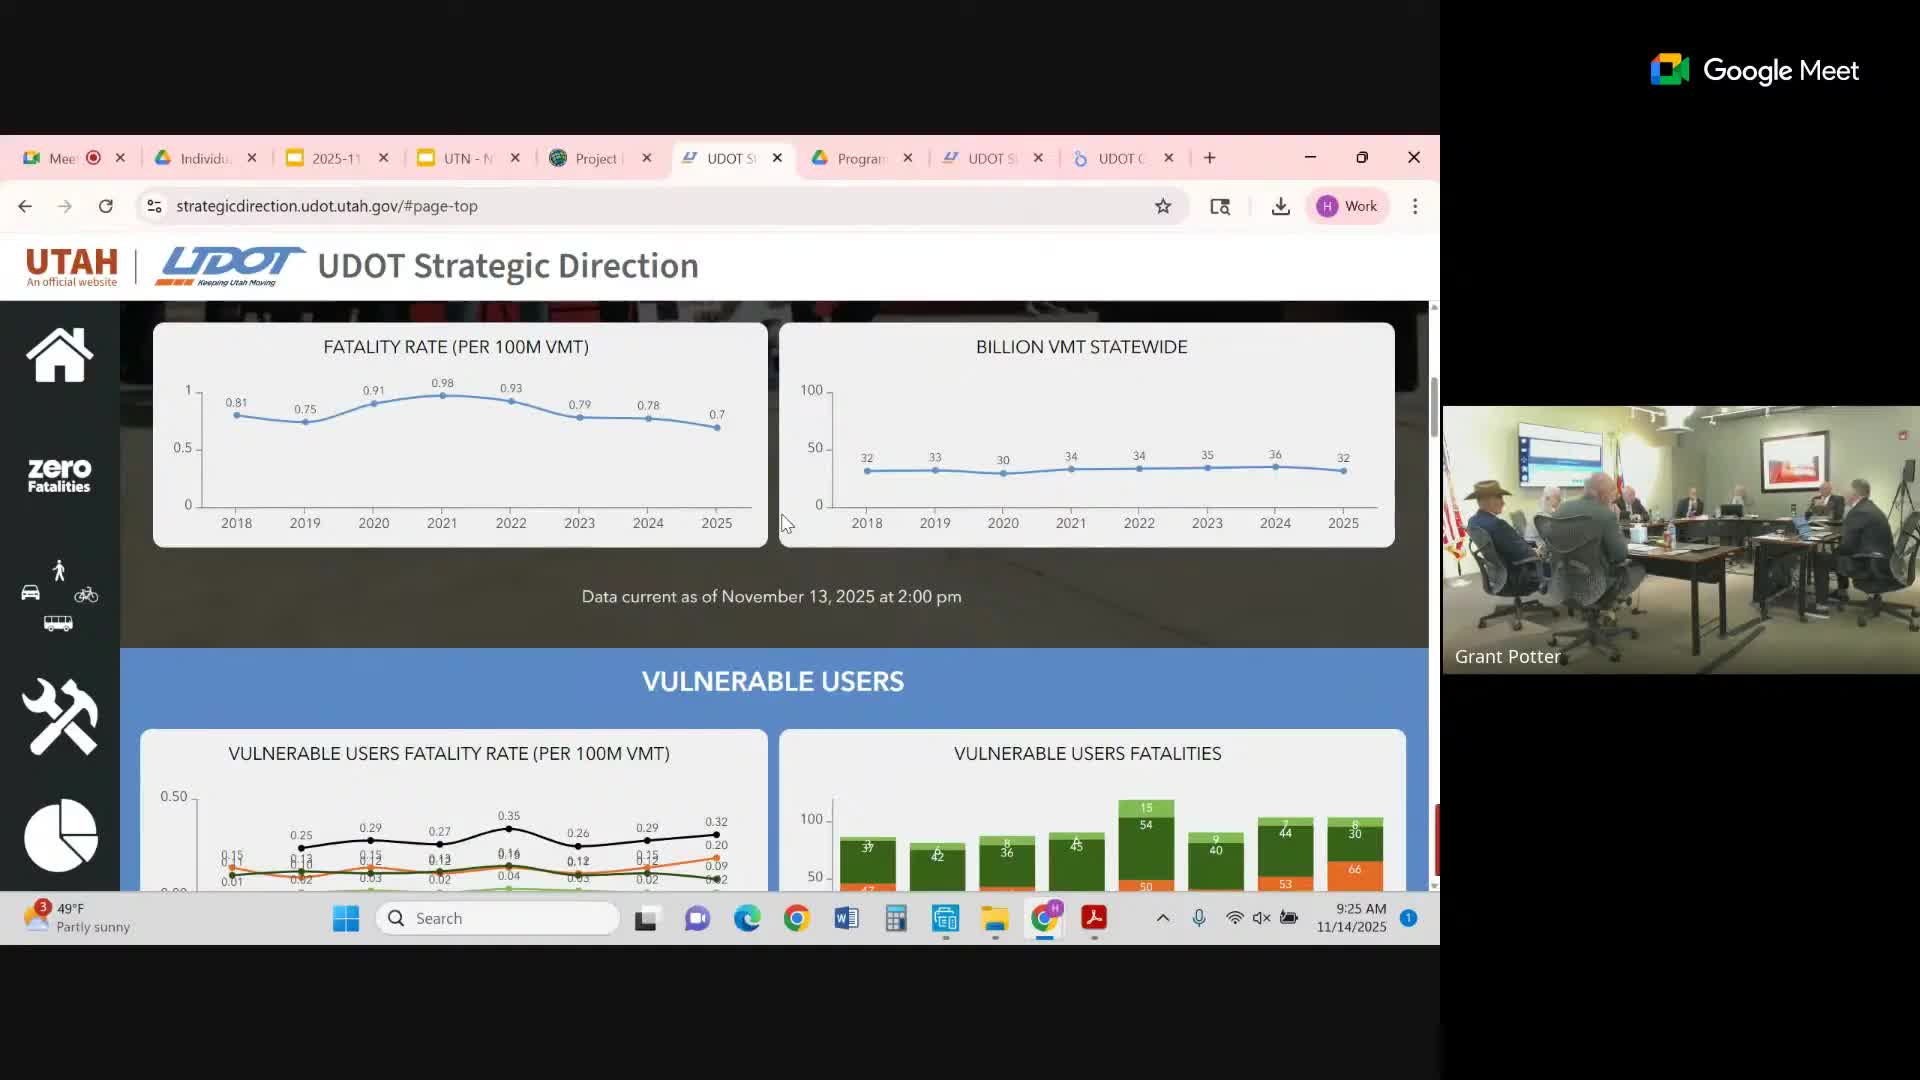This screenshot has width=1920, height=1080.
Task: Open the browser downloads icon
Action: 1280,206
